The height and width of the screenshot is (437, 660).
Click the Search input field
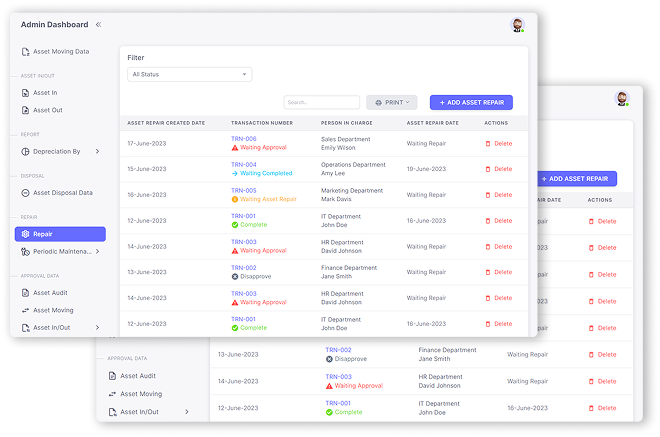321,102
